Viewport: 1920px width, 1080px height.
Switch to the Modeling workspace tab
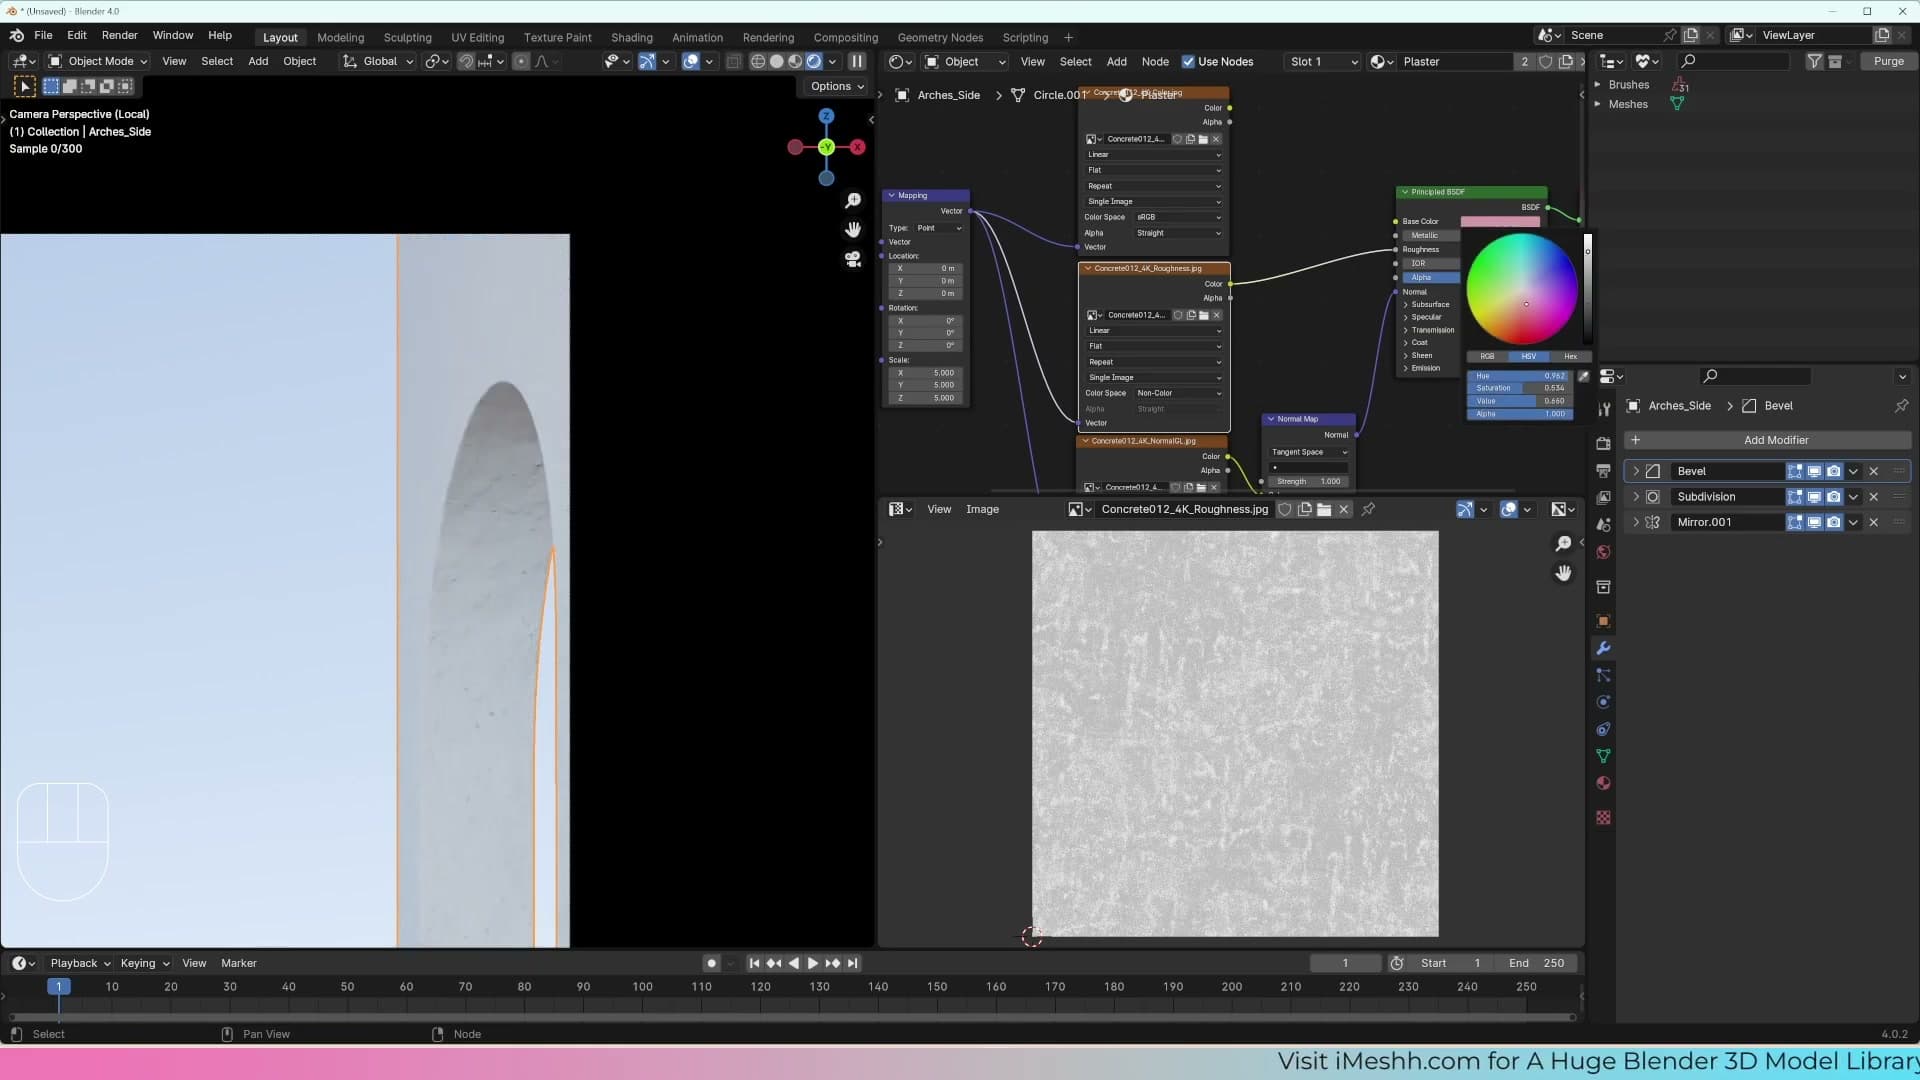[341, 37]
